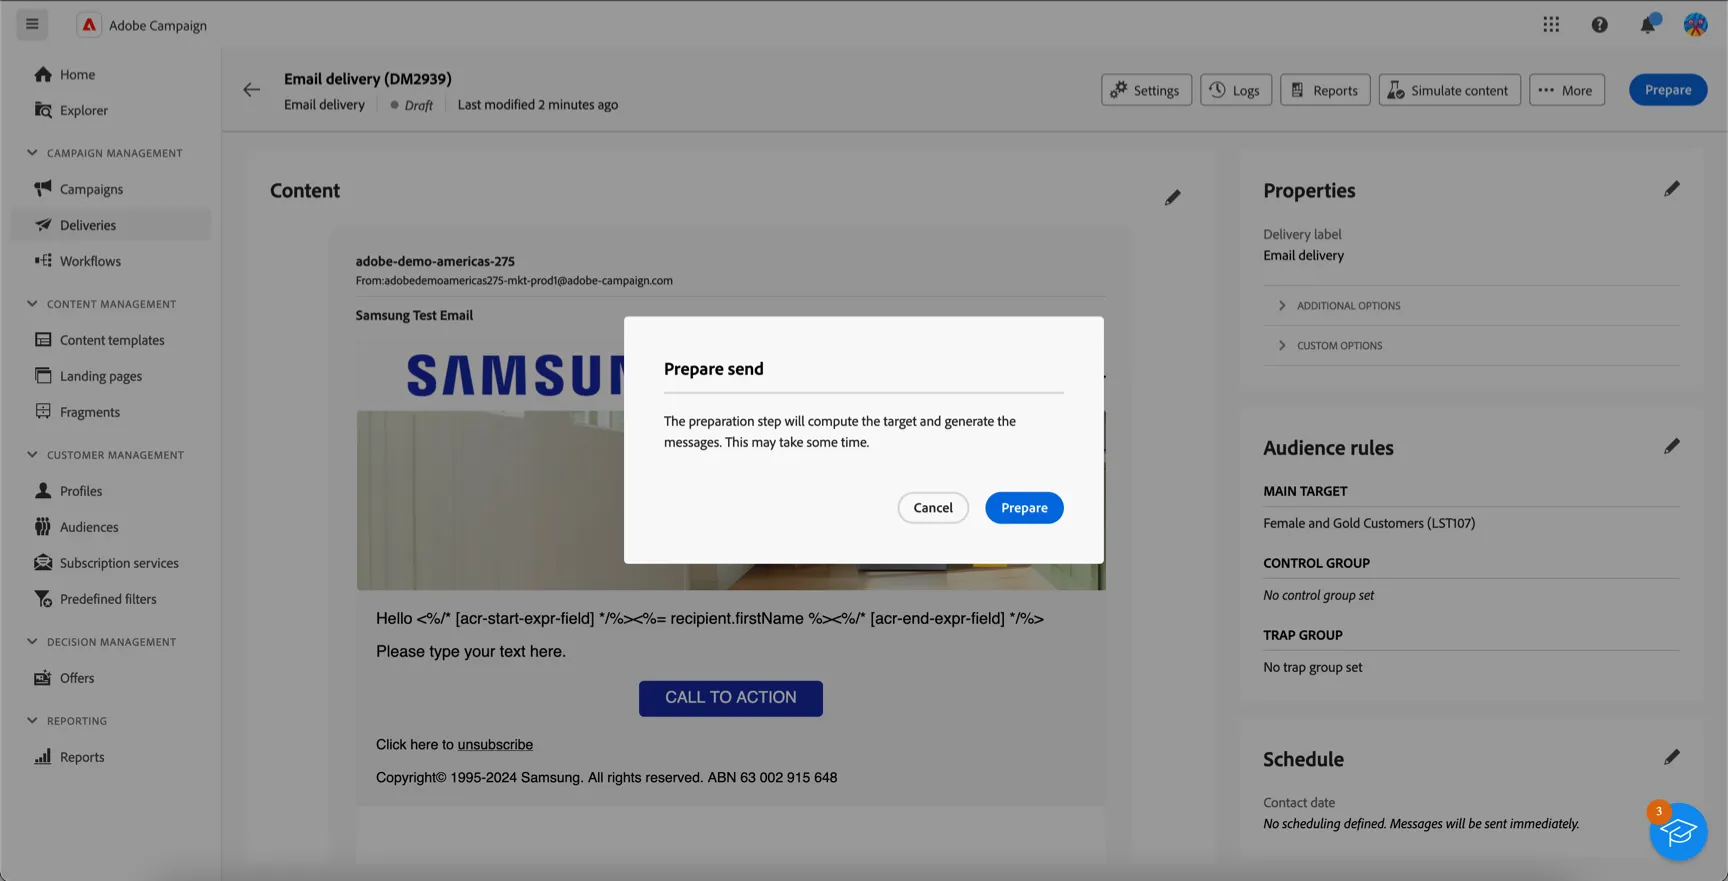Collapse the Customer Management section
The width and height of the screenshot is (1728, 881).
click(x=32, y=455)
